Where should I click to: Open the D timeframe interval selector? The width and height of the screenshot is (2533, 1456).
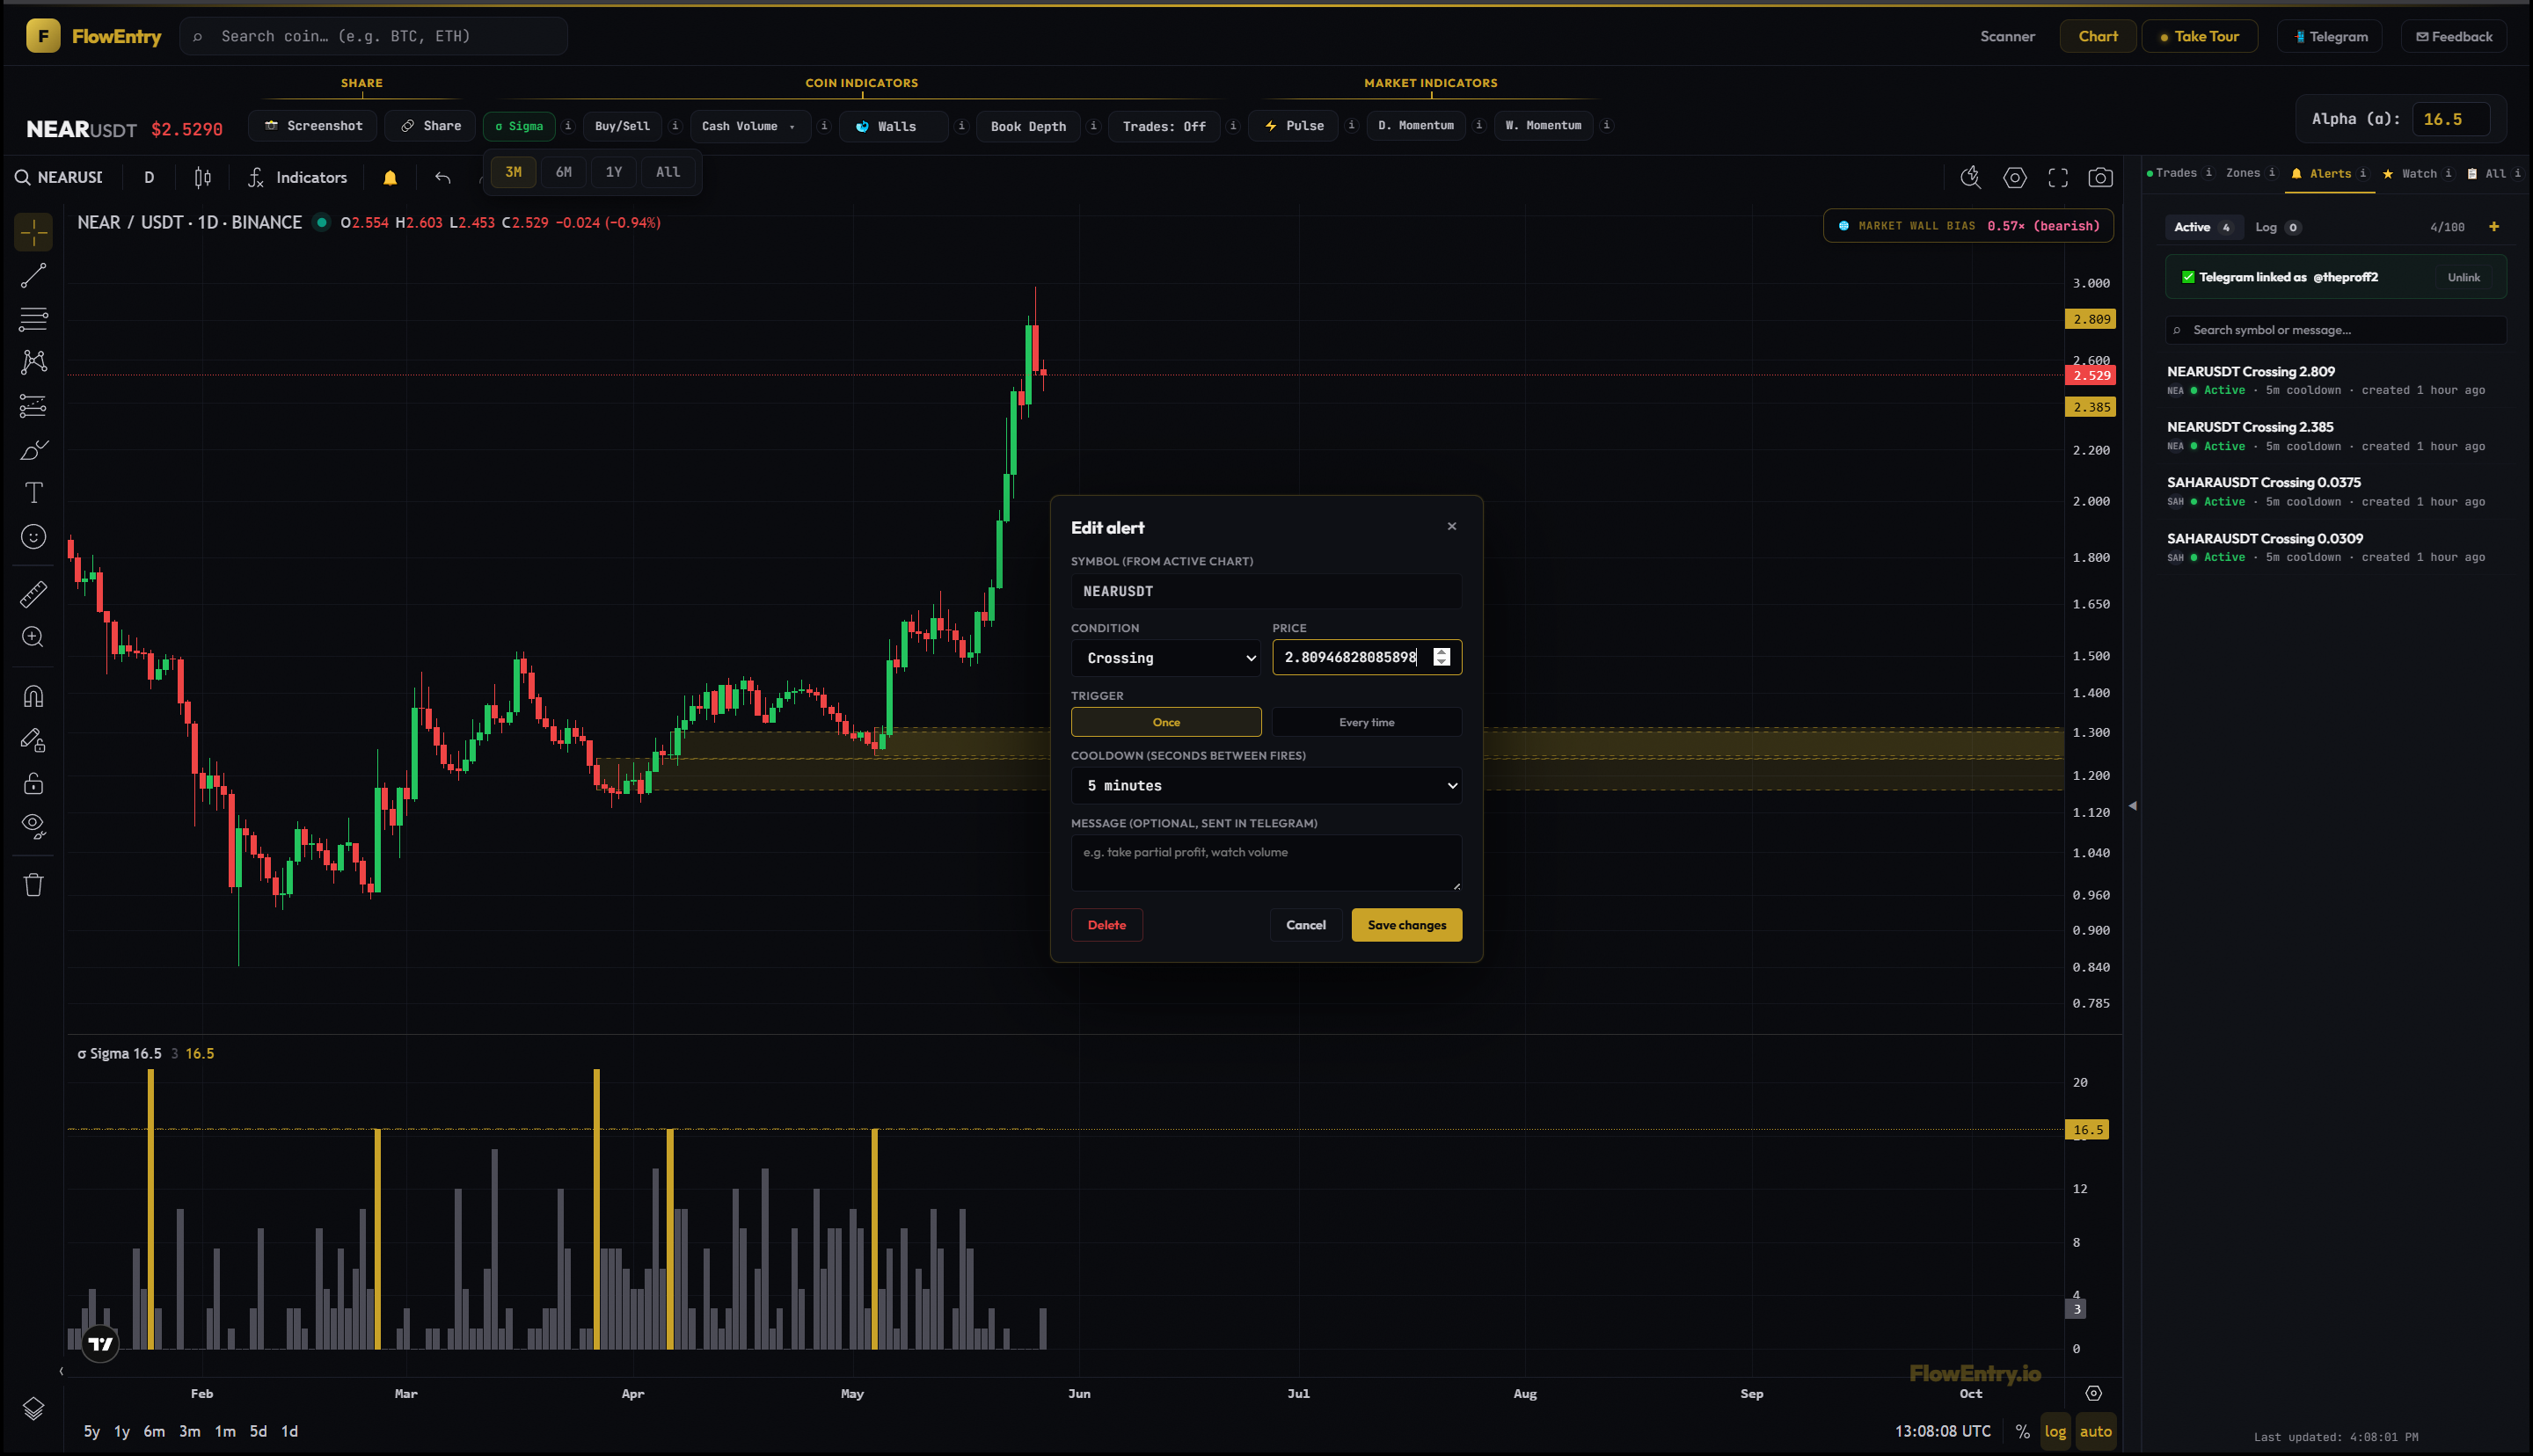[x=149, y=178]
